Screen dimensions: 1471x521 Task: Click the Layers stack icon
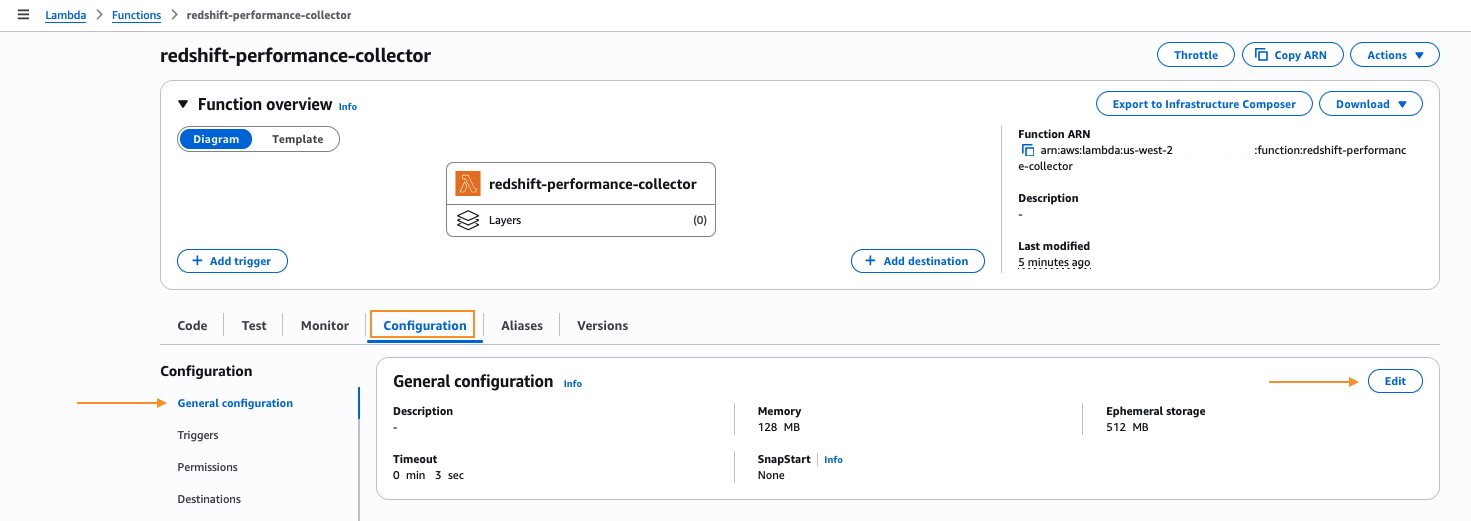point(467,220)
